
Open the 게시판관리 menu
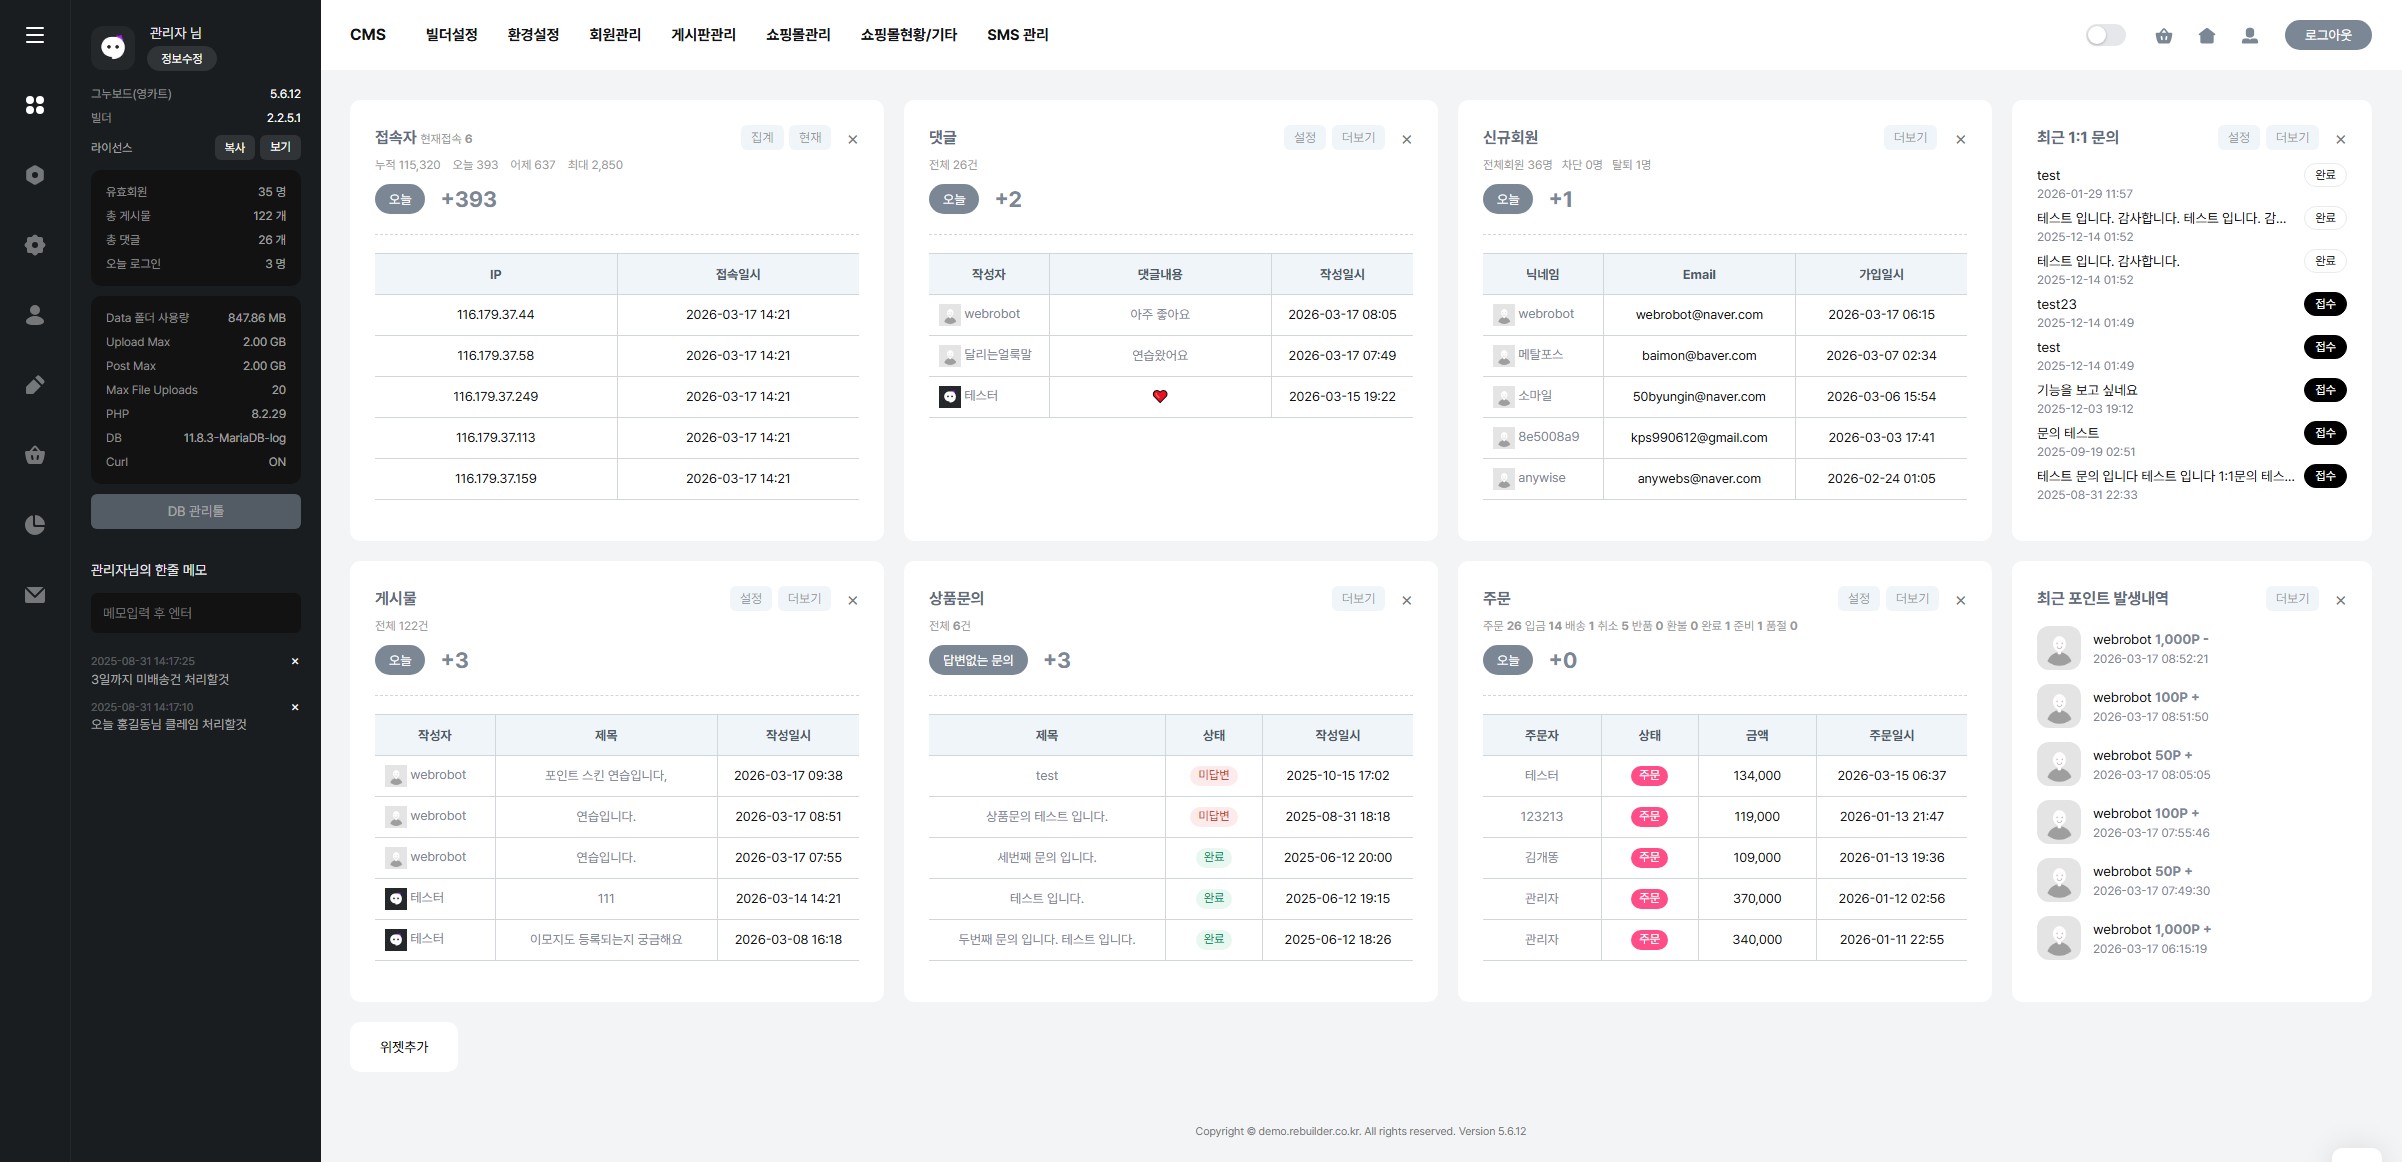tap(703, 35)
